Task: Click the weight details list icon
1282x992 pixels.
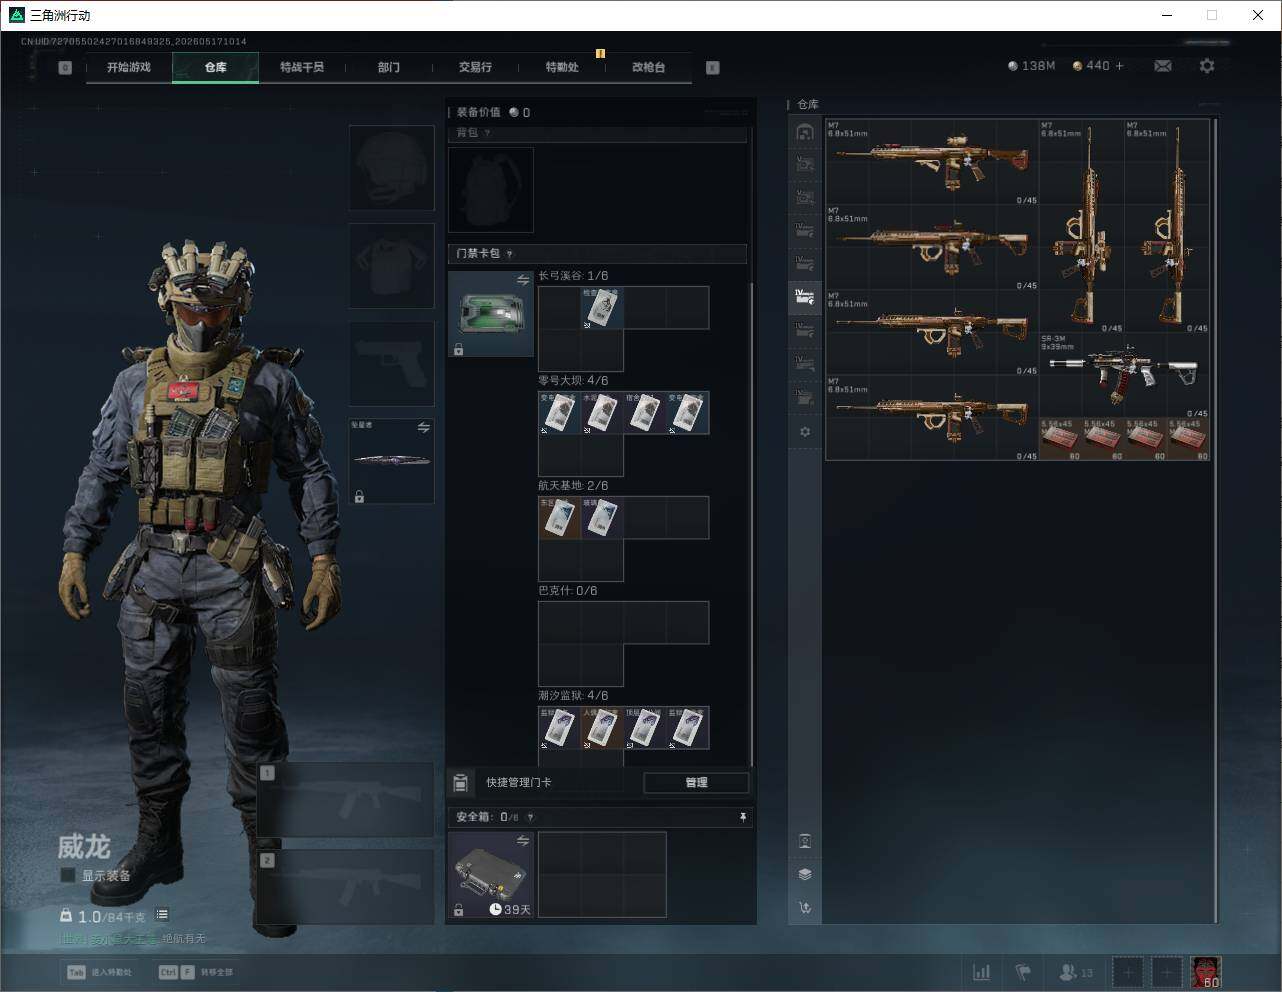Action: [x=162, y=915]
